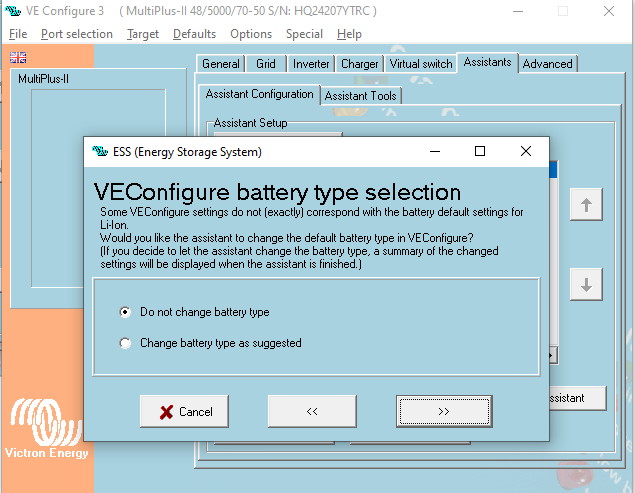Click the Victron Energy logo
This screenshot has width=635, height=493.
[x=48, y=430]
